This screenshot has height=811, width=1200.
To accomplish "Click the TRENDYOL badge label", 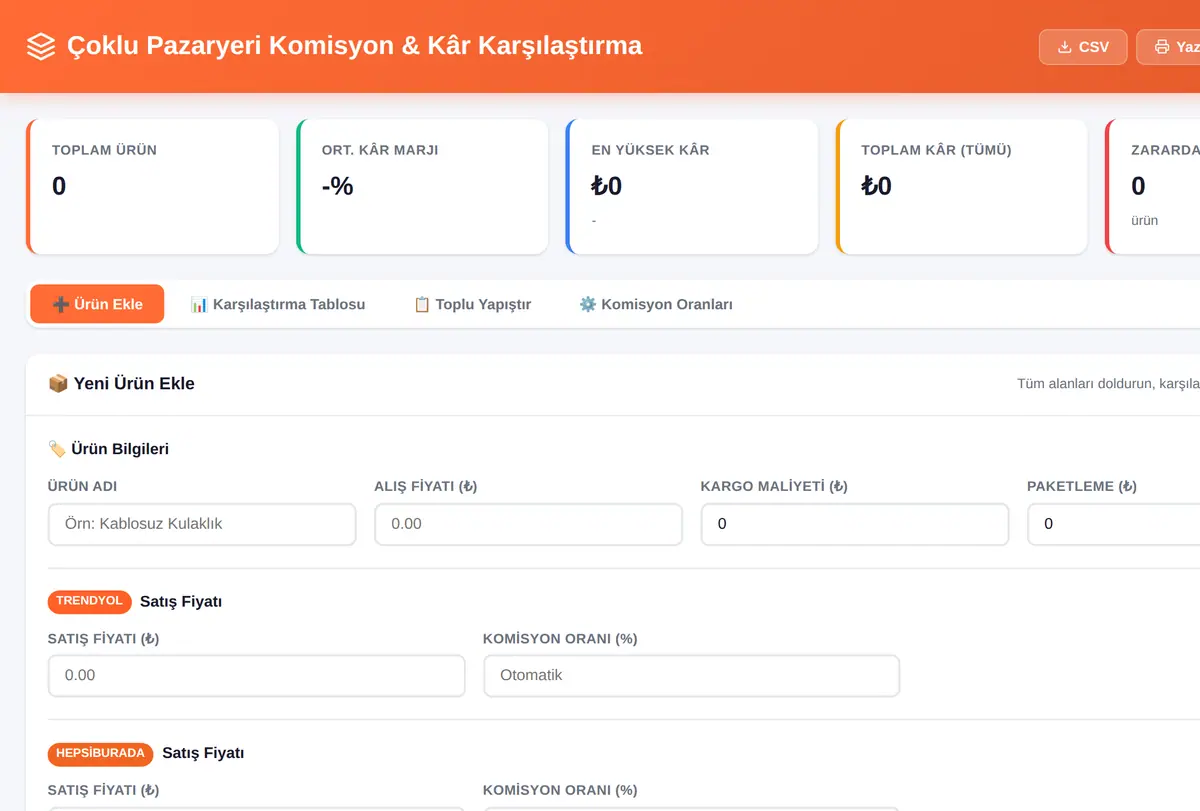I will 90,601.
